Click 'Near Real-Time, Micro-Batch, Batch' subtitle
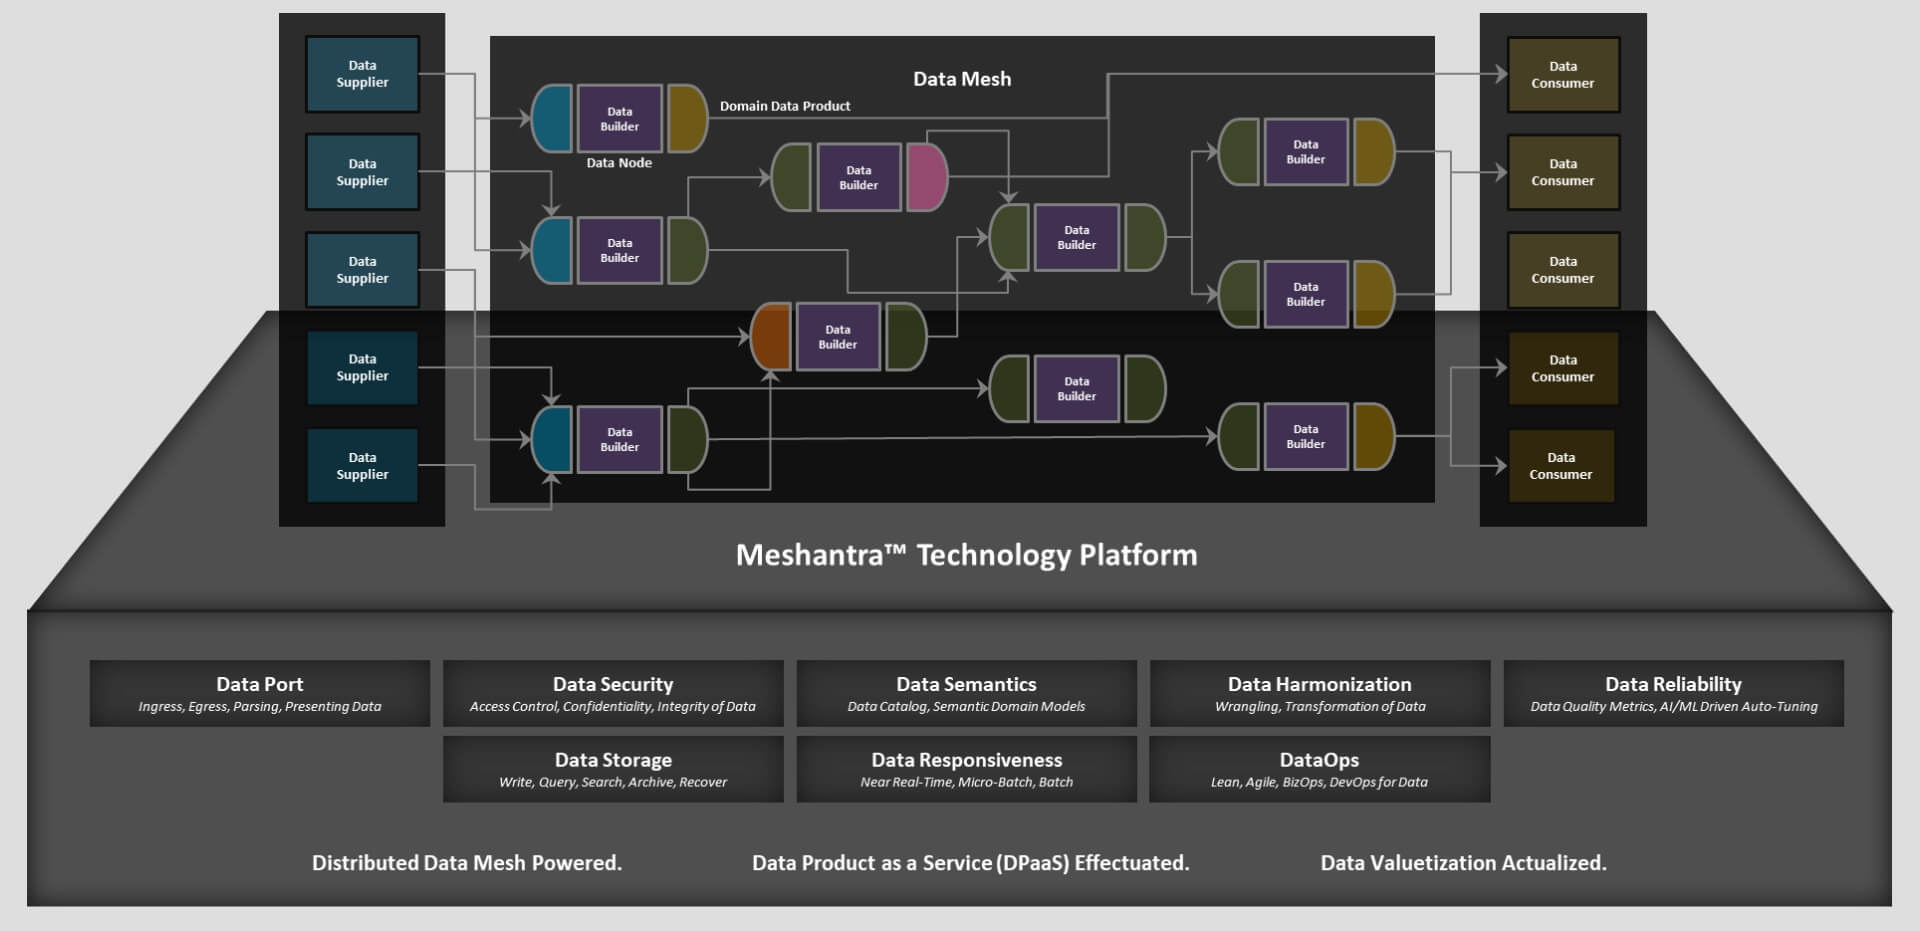Screen dimensions: 1920x931 (x=966, y=783)
